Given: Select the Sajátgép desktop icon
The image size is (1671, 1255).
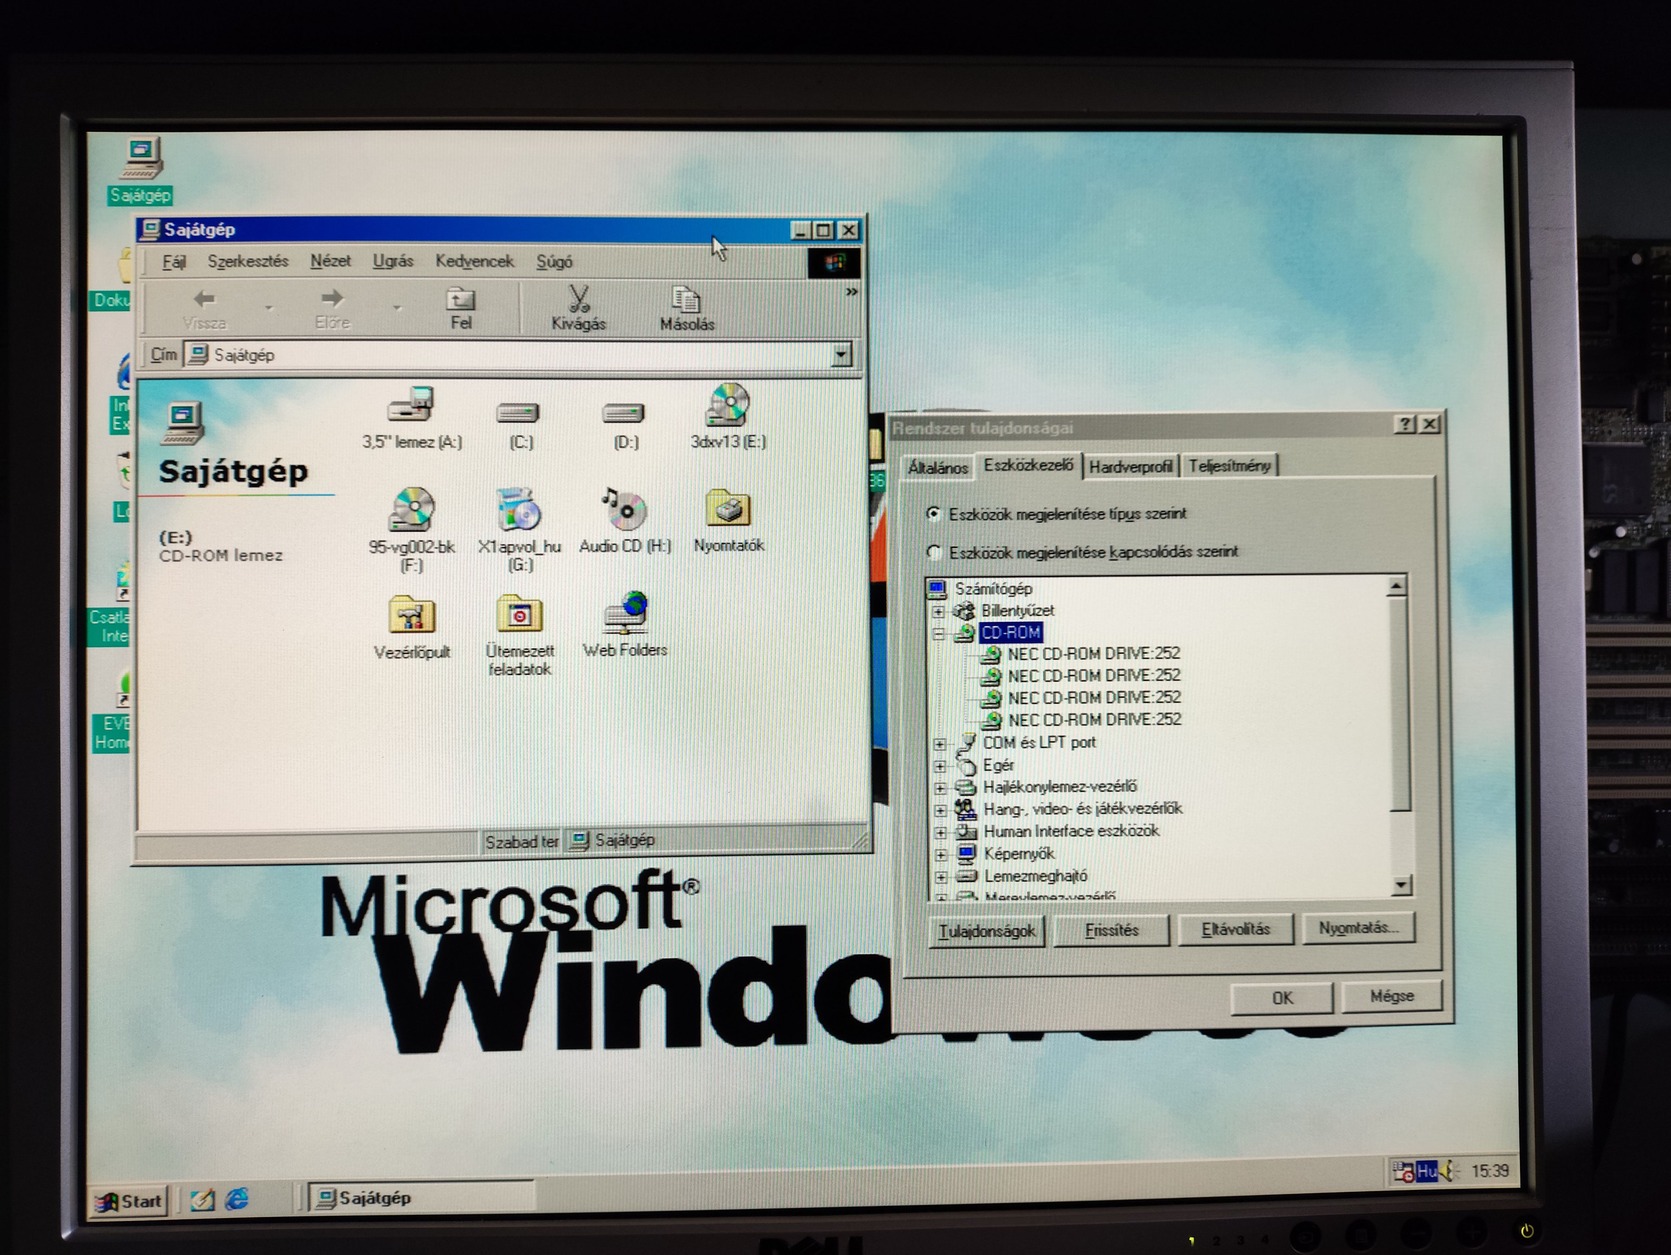Looking at the screenshot, I should pyautogui.click(x=141, y=171).
